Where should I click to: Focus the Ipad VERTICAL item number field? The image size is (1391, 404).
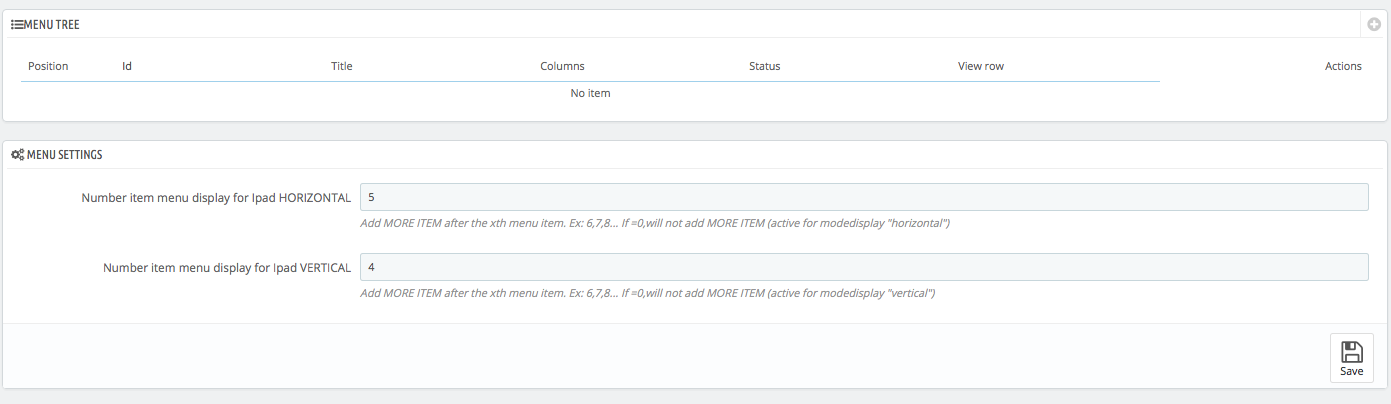(x=863, y=267)
